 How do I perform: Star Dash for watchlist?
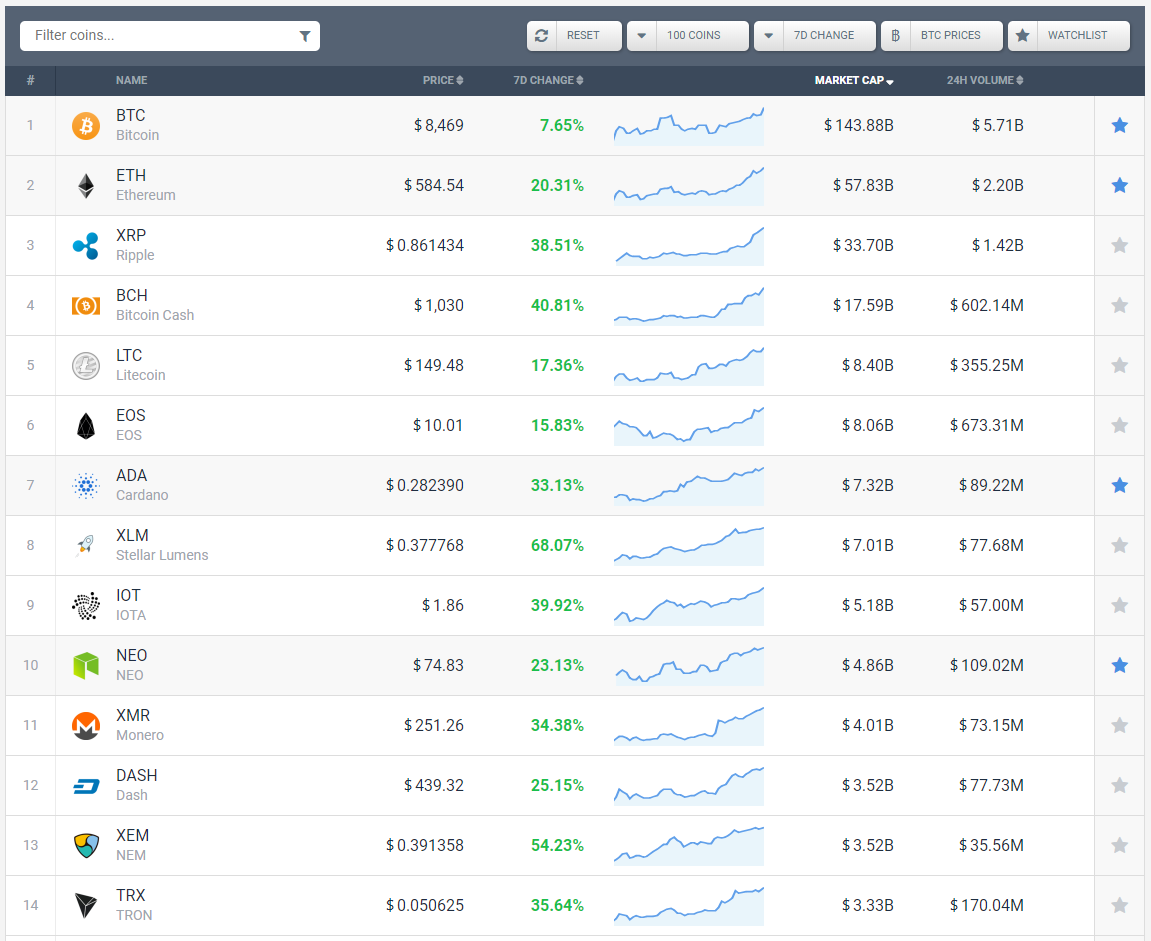click(1119, 785)
